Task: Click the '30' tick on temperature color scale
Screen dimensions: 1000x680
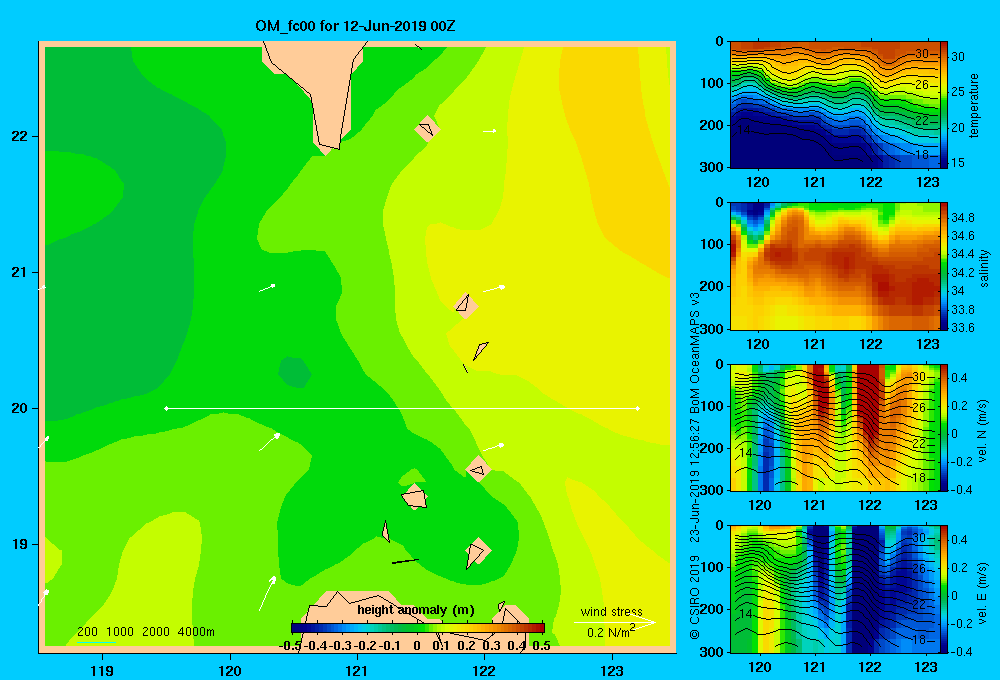Action: pyautogui.click(x=958, y=57)
